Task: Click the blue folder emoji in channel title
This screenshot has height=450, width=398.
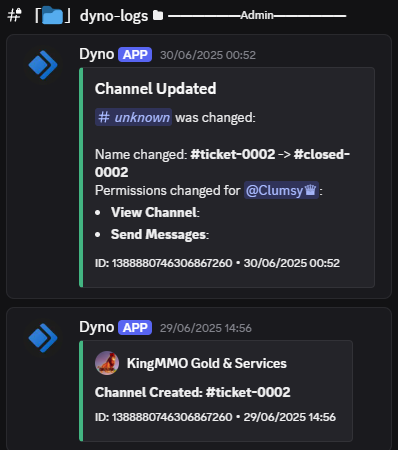Action: pyautogui.click(x=53, y=16)
